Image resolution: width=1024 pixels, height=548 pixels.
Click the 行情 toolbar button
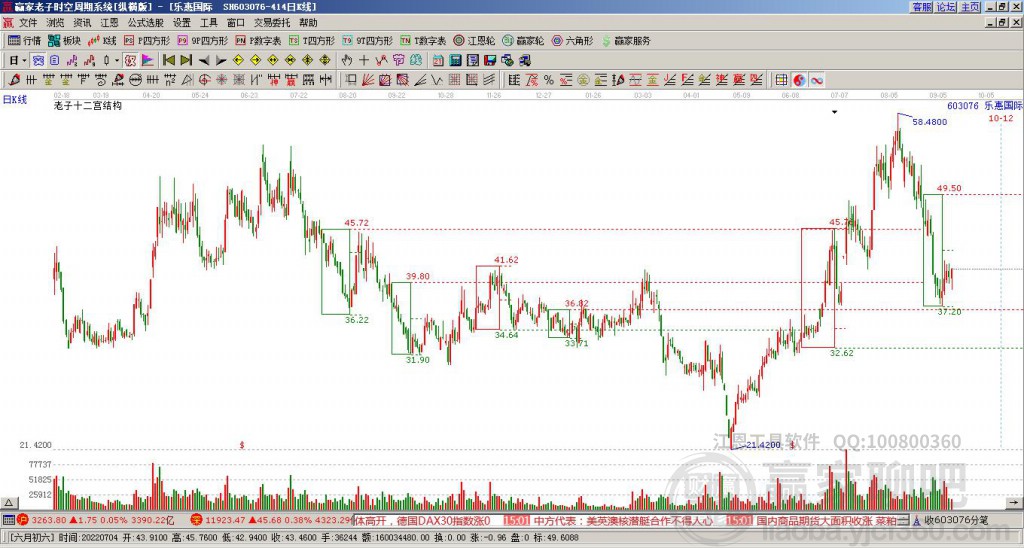[25, 40]
